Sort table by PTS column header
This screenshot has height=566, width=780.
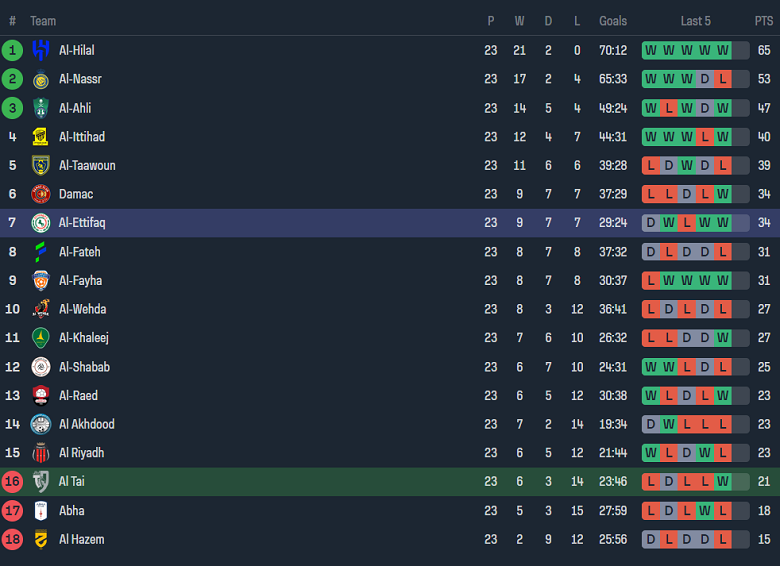point(764,21)
